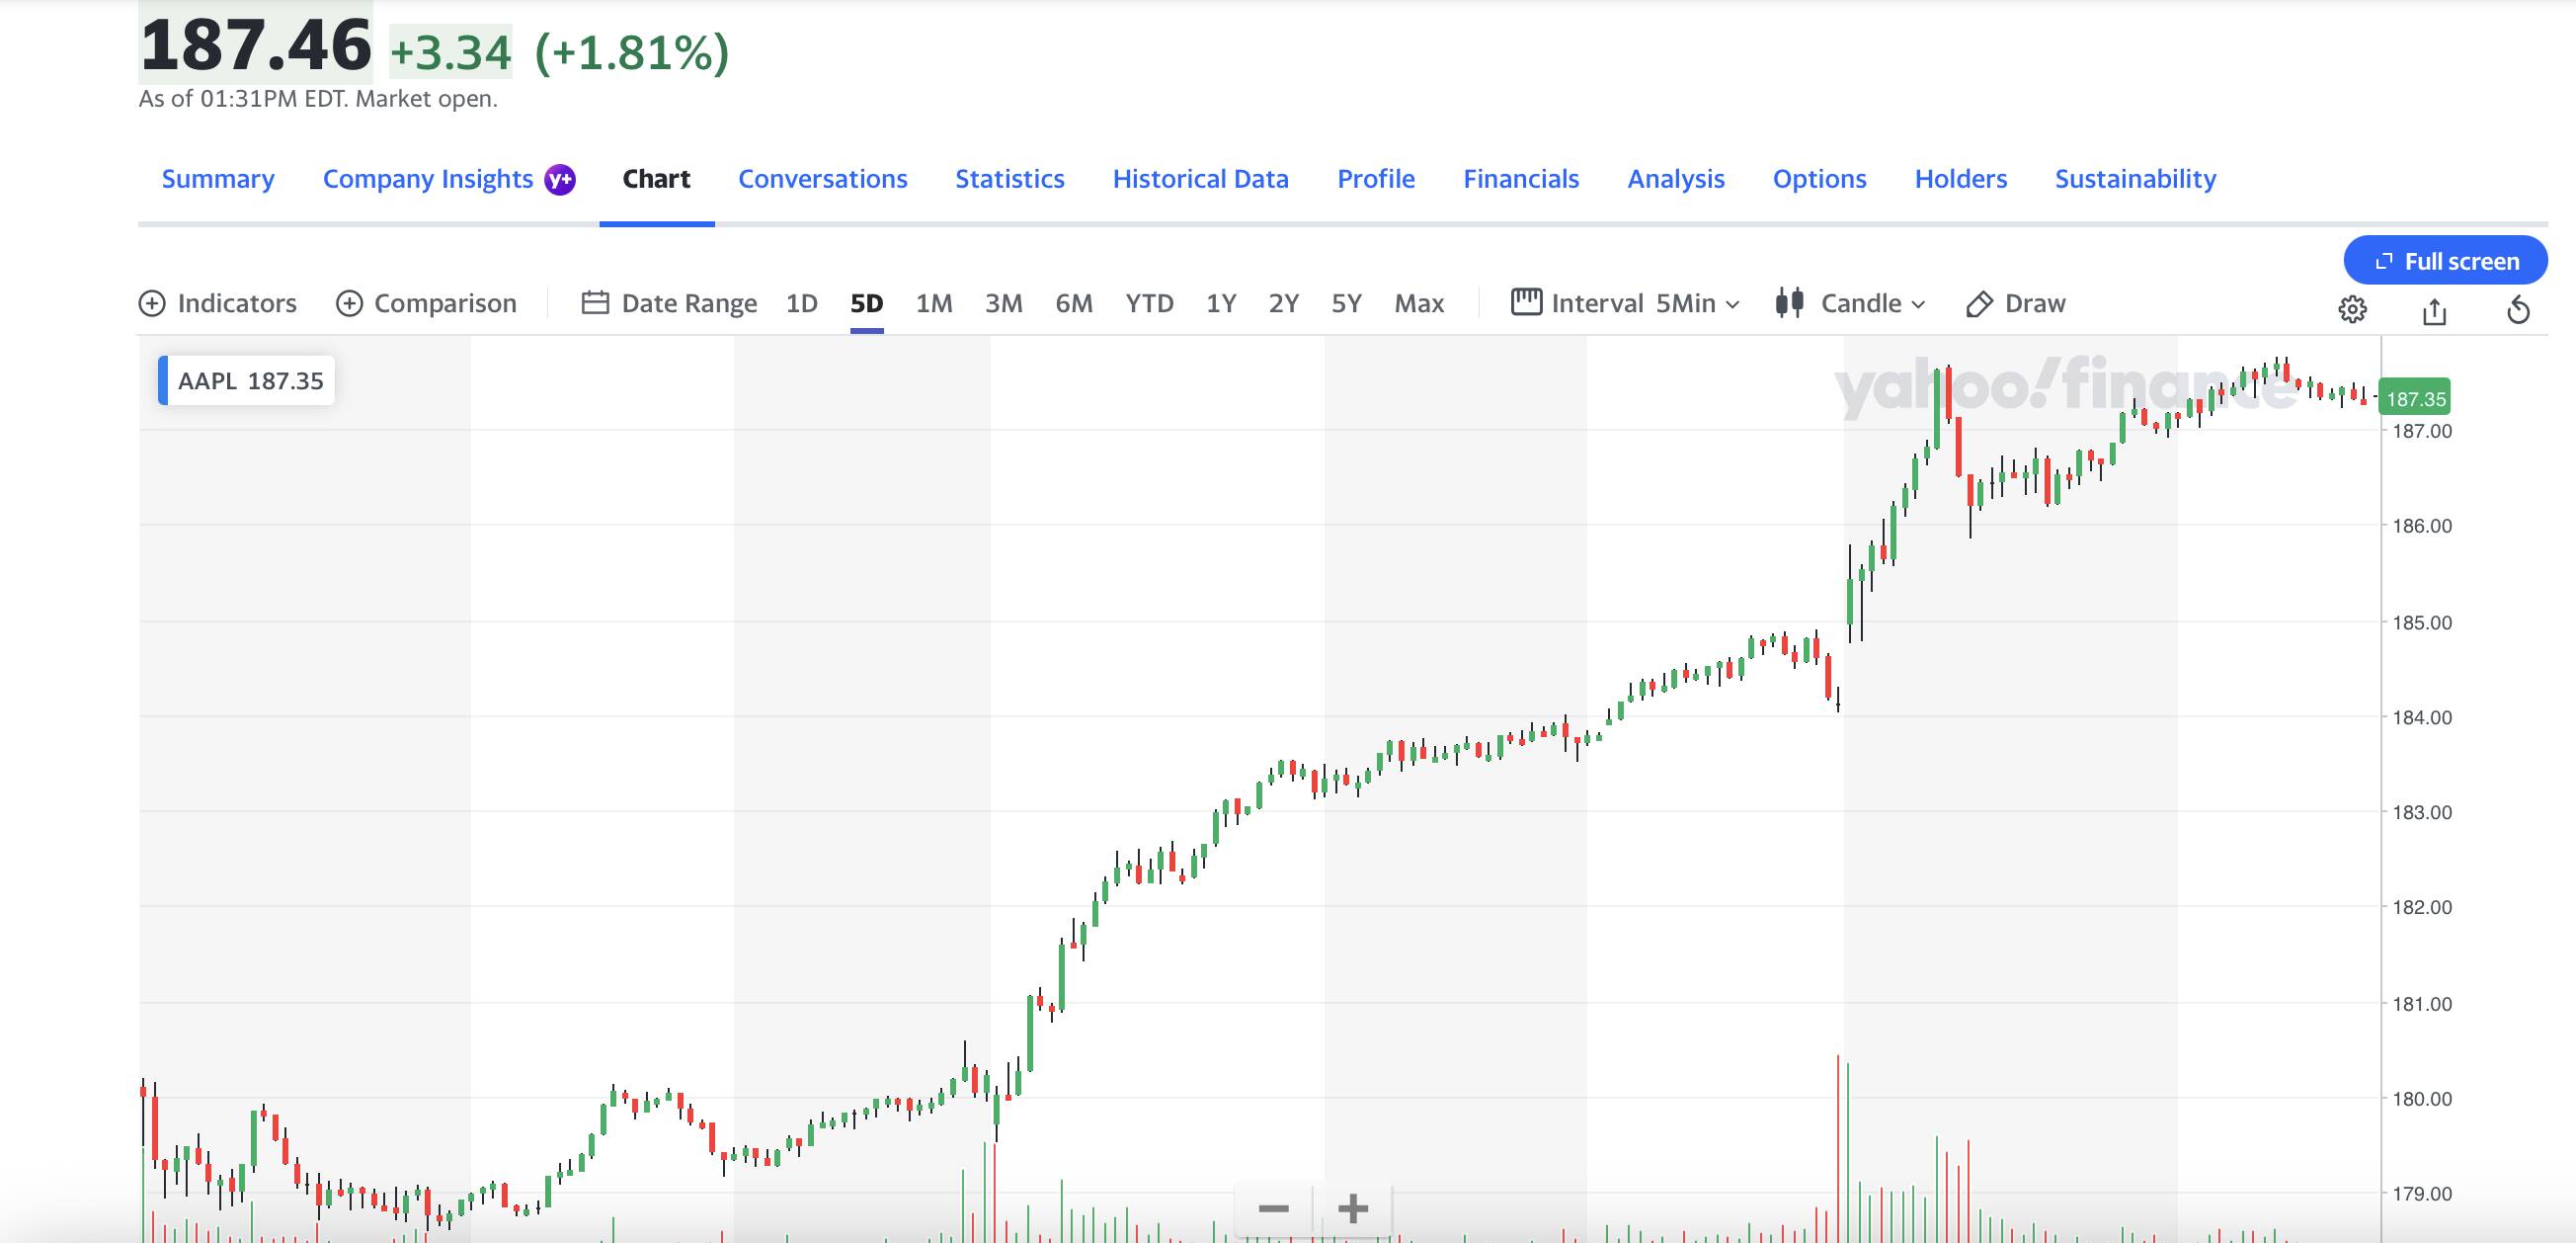Select the 5Y range

click(1346, 303)
